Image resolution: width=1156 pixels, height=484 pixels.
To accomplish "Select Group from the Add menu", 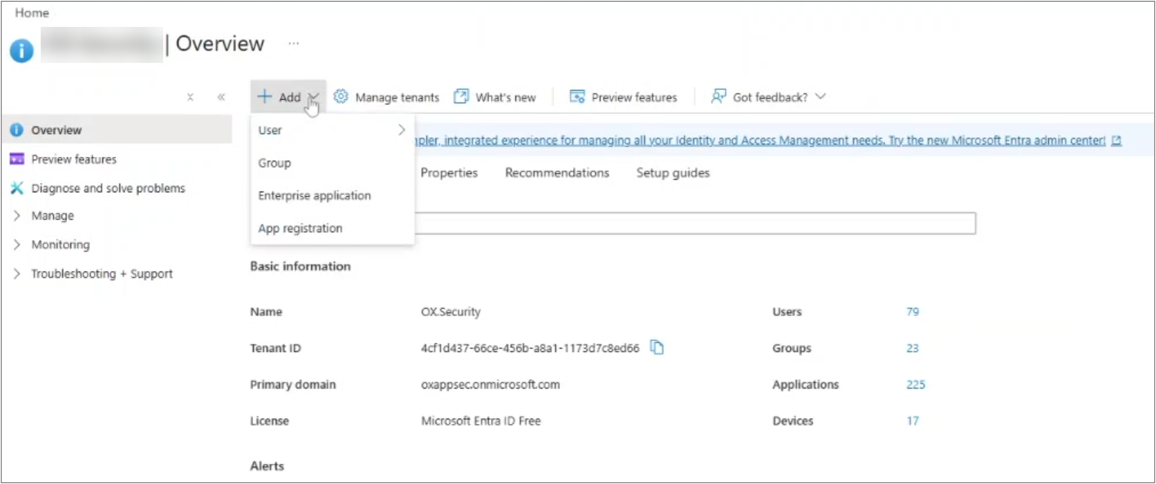I will pyautogui.click(x=275, y=163).
